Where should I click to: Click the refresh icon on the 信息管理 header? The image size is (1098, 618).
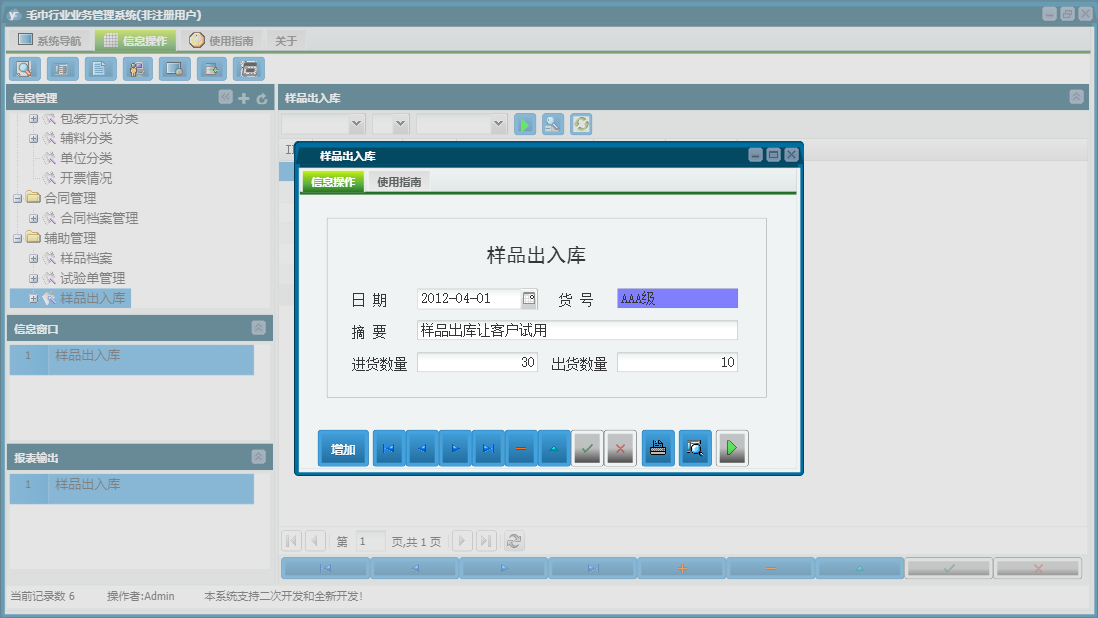[260, 97]
